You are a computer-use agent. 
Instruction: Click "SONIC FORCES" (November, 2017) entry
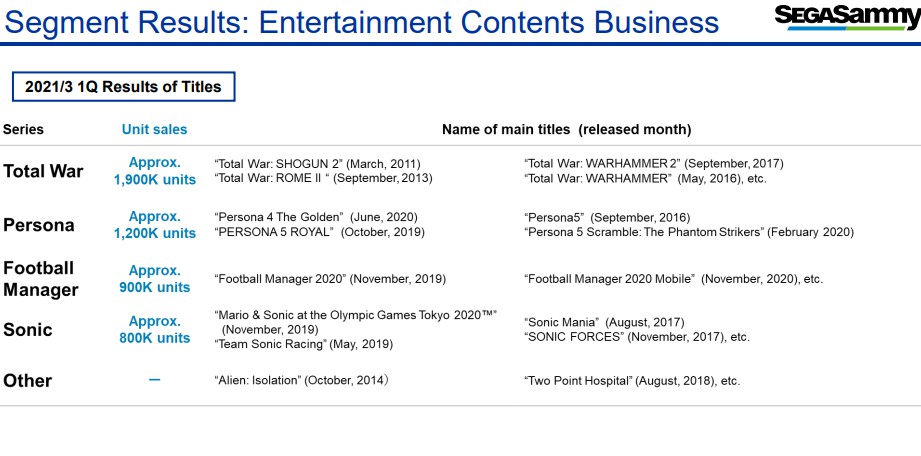(637, 337)
